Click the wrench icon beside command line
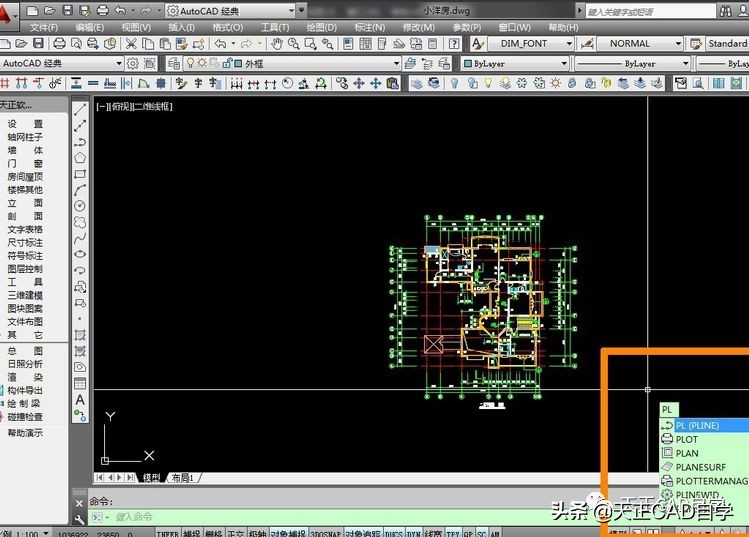The width and height of the screenshot is (749, 537). (x=79, y=519)
